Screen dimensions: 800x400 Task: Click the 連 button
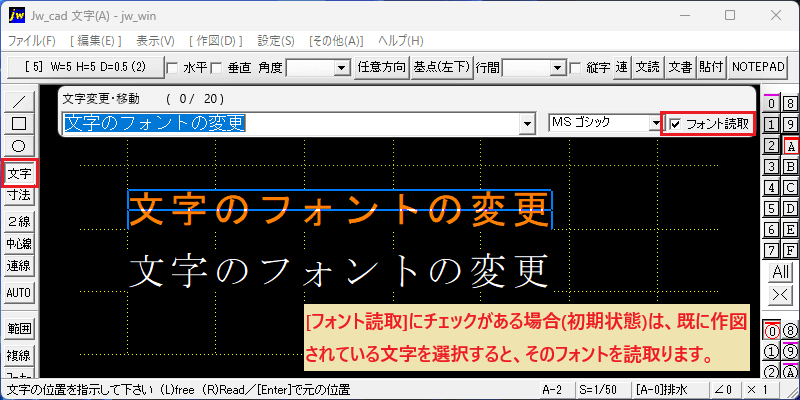[621, 67]
